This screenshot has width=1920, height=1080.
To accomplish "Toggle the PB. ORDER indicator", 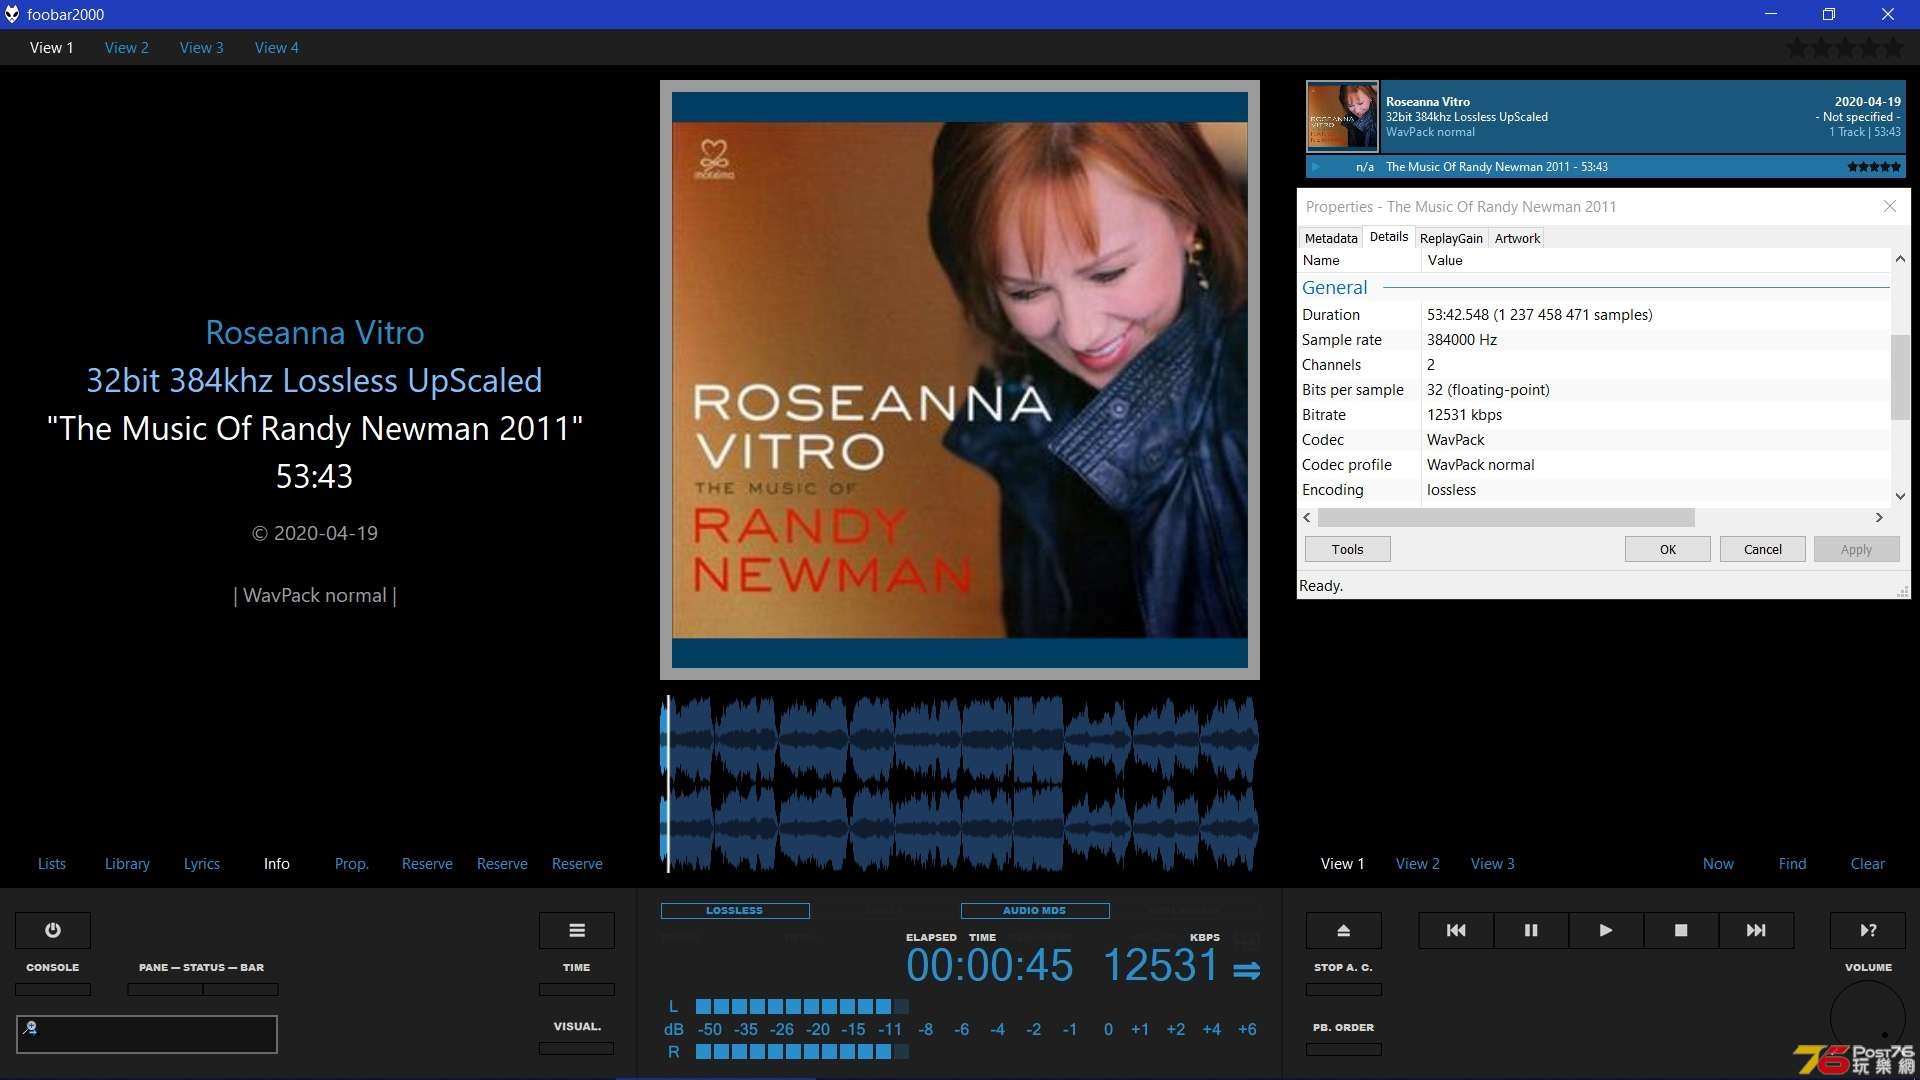I will coord(1344,1049).
